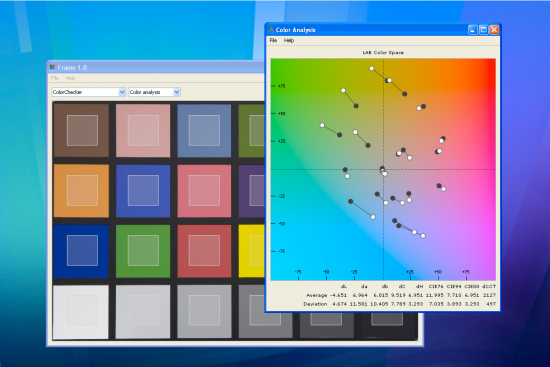The width and height of the screenshot is (550, 367).
Task: Click the white grayscale patch
Action: tap(81, 312)
